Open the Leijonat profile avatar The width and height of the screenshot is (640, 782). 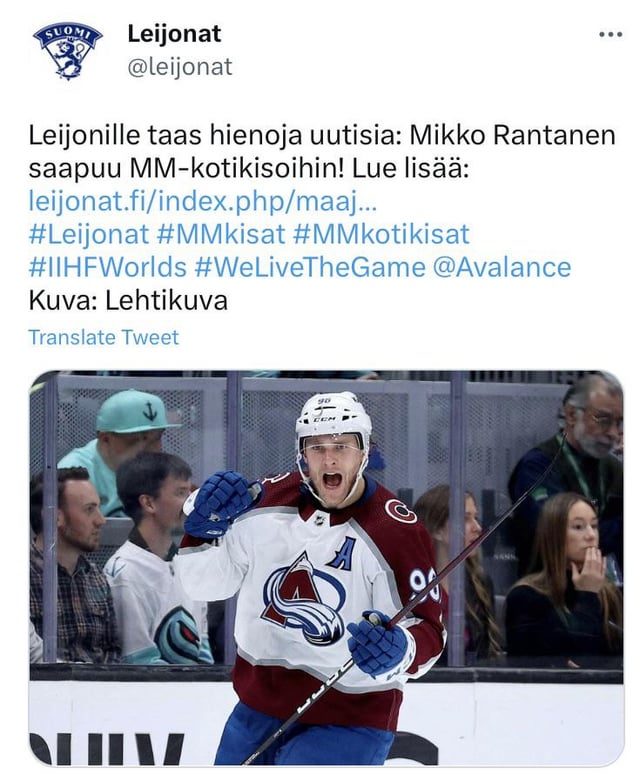click(x=67, y=50)
